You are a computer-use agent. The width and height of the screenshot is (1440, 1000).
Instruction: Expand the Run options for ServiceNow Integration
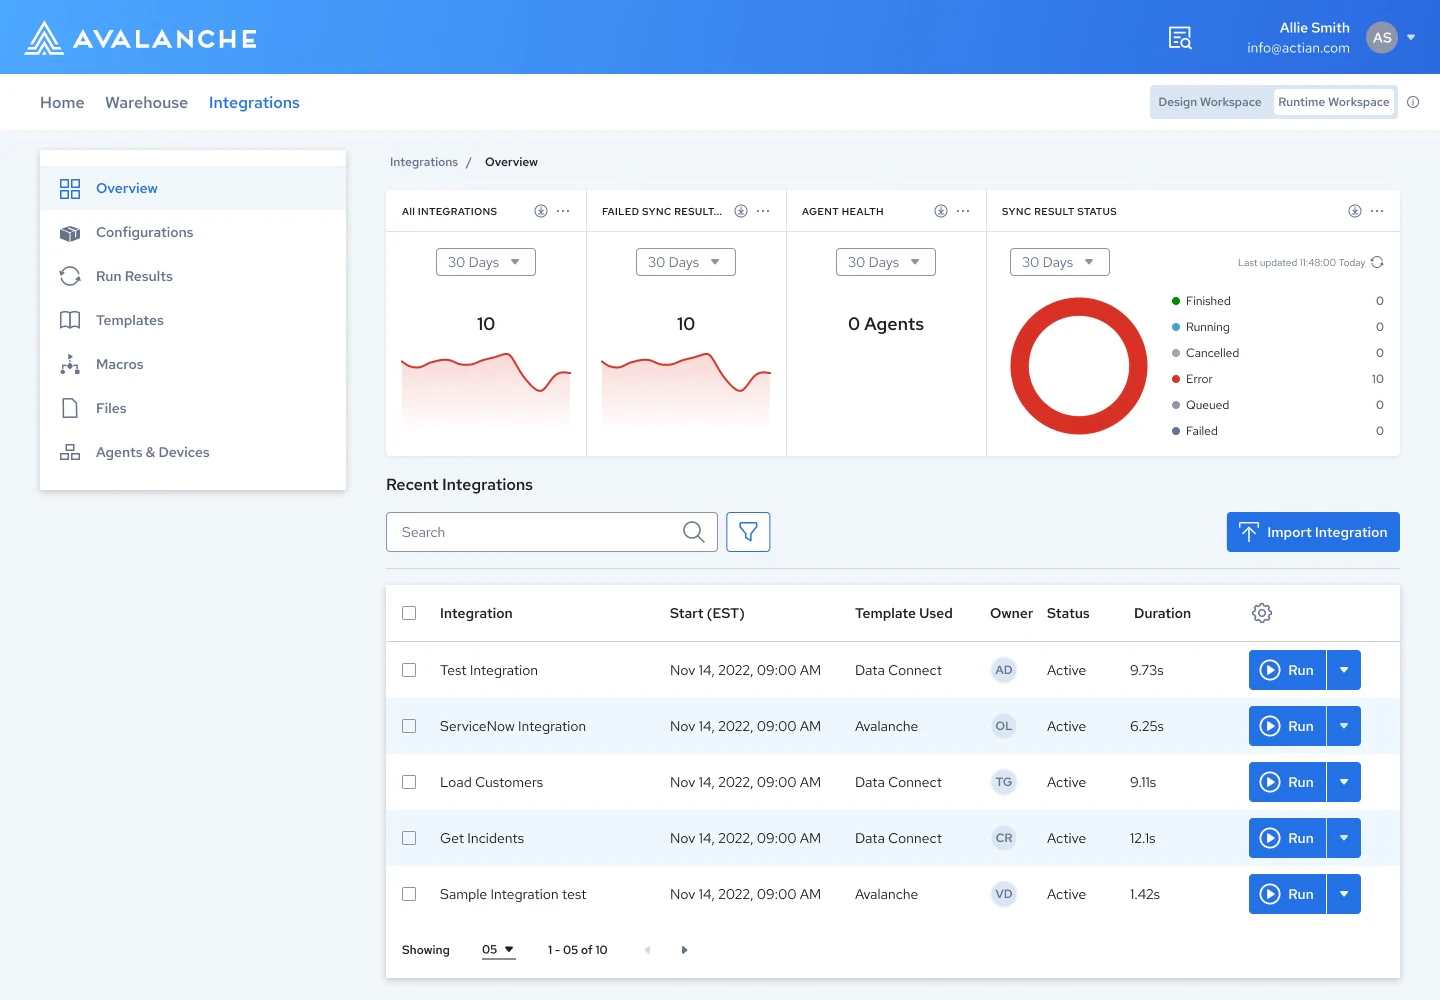[x=1344, y=726]
